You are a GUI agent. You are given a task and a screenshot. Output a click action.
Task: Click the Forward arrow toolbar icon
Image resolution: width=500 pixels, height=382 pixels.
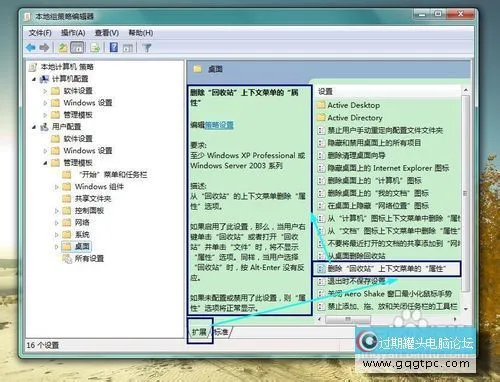[44, 48]
